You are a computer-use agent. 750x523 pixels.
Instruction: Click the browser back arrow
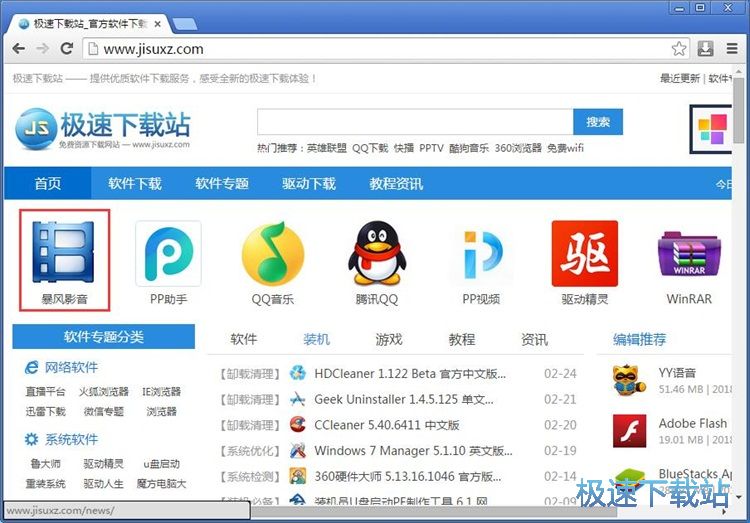pyautogui.click(x=19, y=48)
